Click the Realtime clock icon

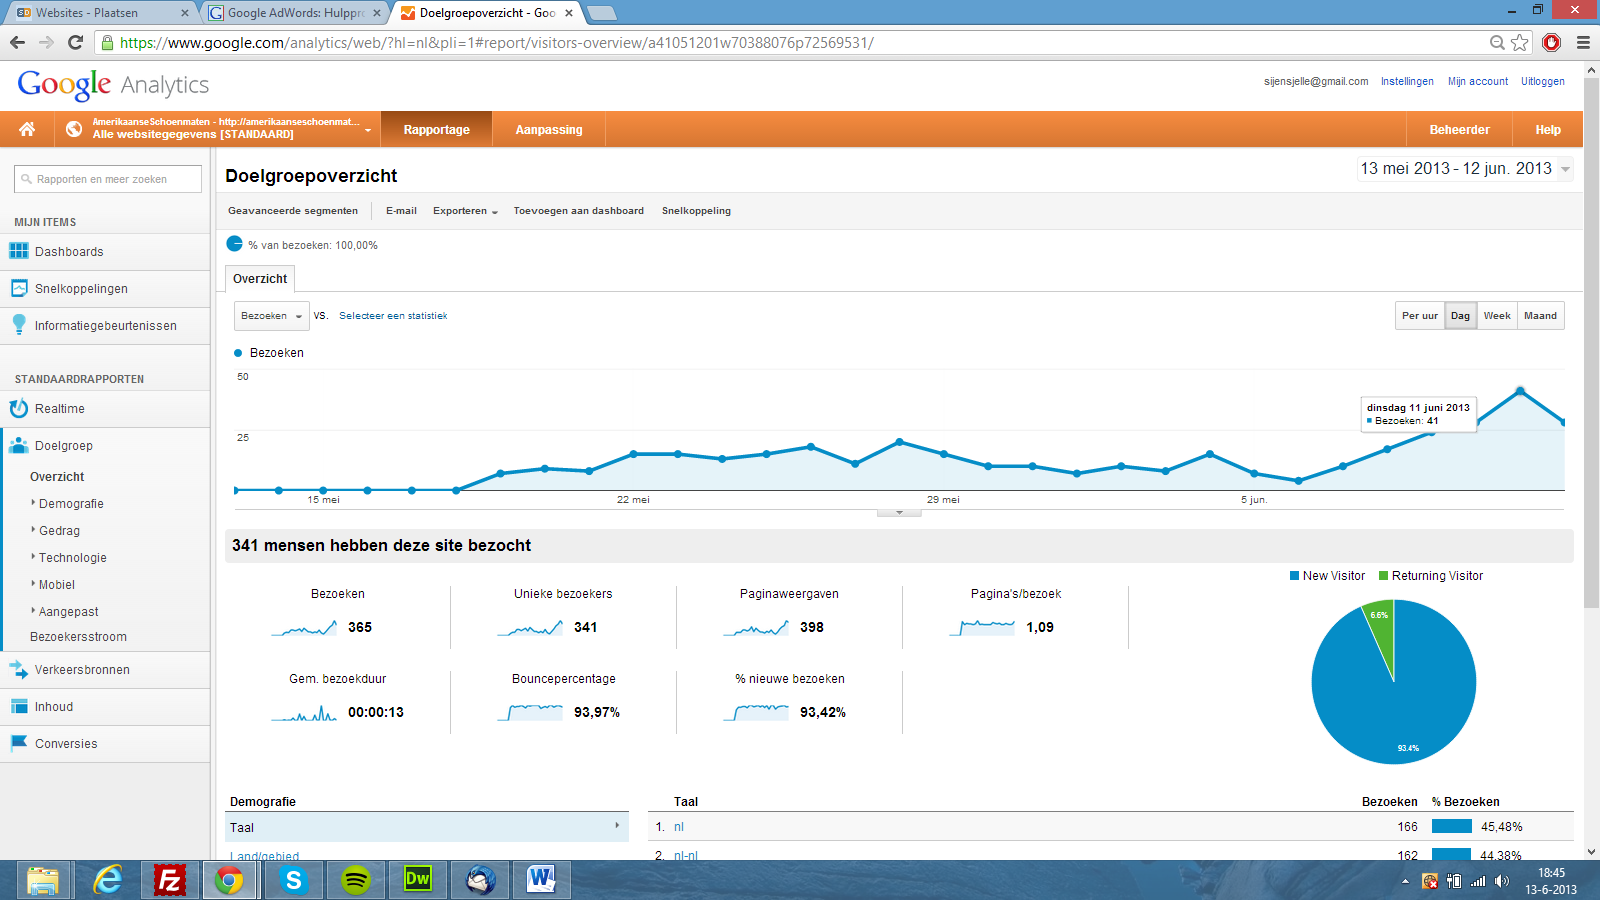point(19,408)
